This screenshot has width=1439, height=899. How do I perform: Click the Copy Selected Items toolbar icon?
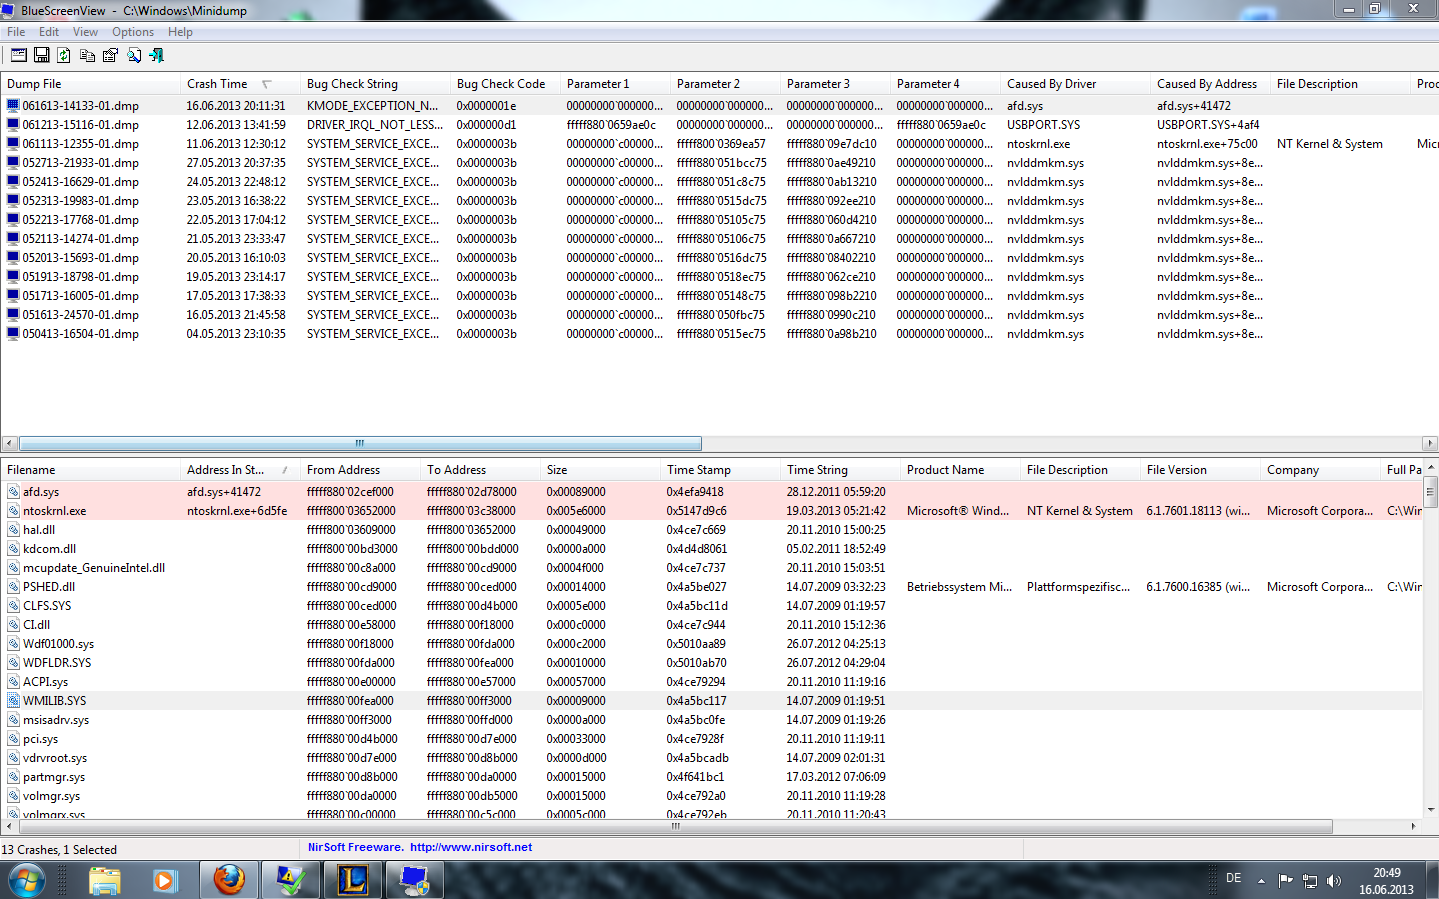coord(88,55)
